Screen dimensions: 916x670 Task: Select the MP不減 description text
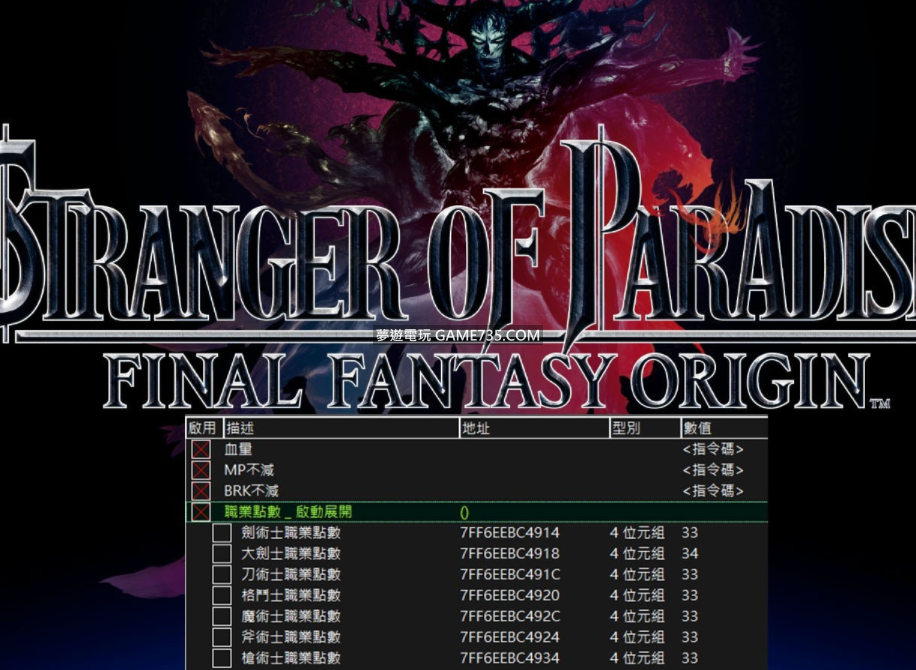click(x=249, y=470)
